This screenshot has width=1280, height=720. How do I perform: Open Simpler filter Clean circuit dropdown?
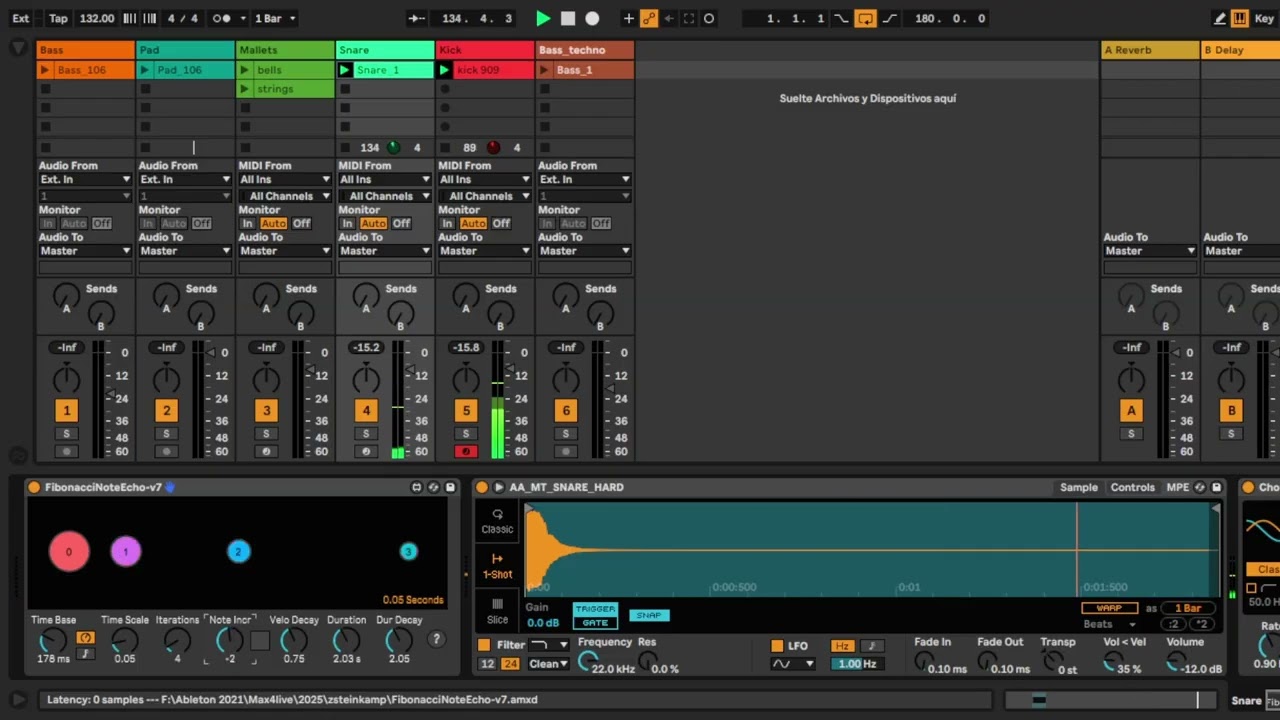[548, 664]
